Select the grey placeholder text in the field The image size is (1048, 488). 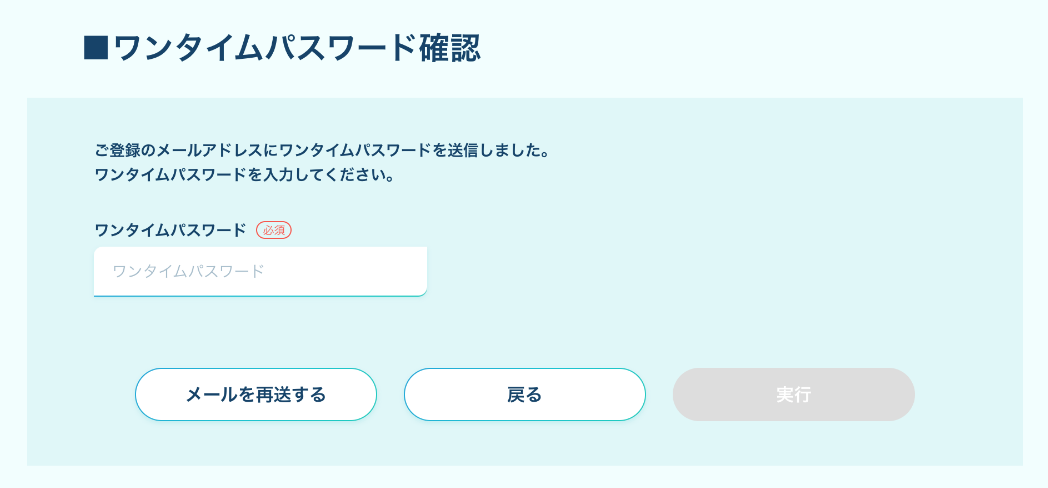click(x=188, y=271)
